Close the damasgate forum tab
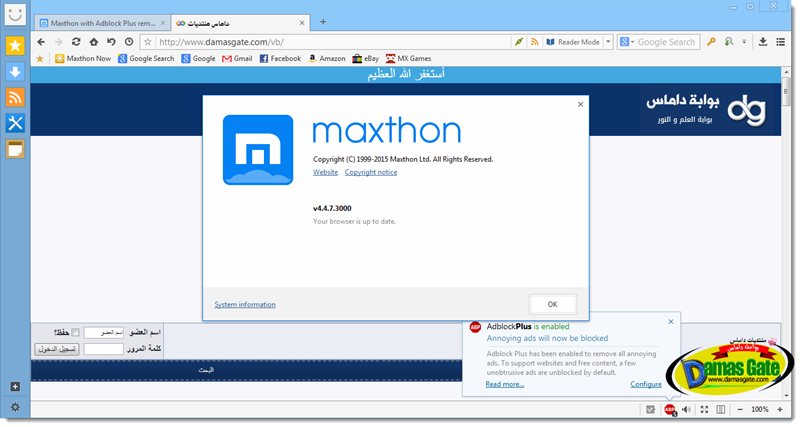This screenshot has width=800, height=427. click(x=302, y=23)
